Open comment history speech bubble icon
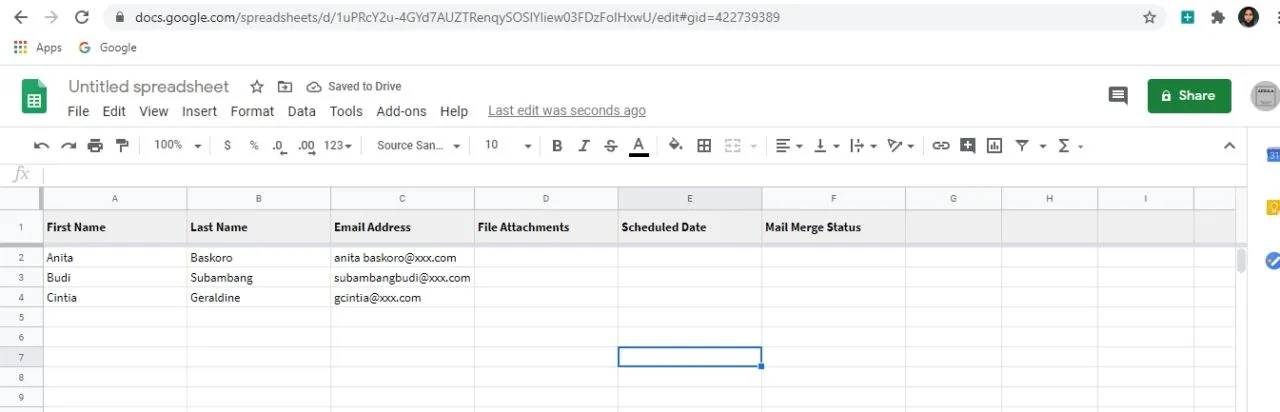Image resolution: width=1280 pixels, height=412 pixels. pos(1118,96)
